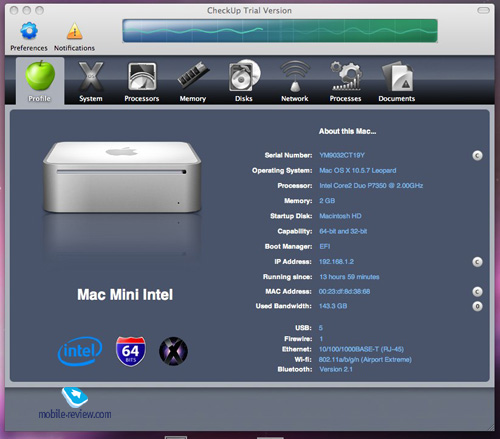Click the activity graph at the top
500x439 pixels.
(280, 31)
